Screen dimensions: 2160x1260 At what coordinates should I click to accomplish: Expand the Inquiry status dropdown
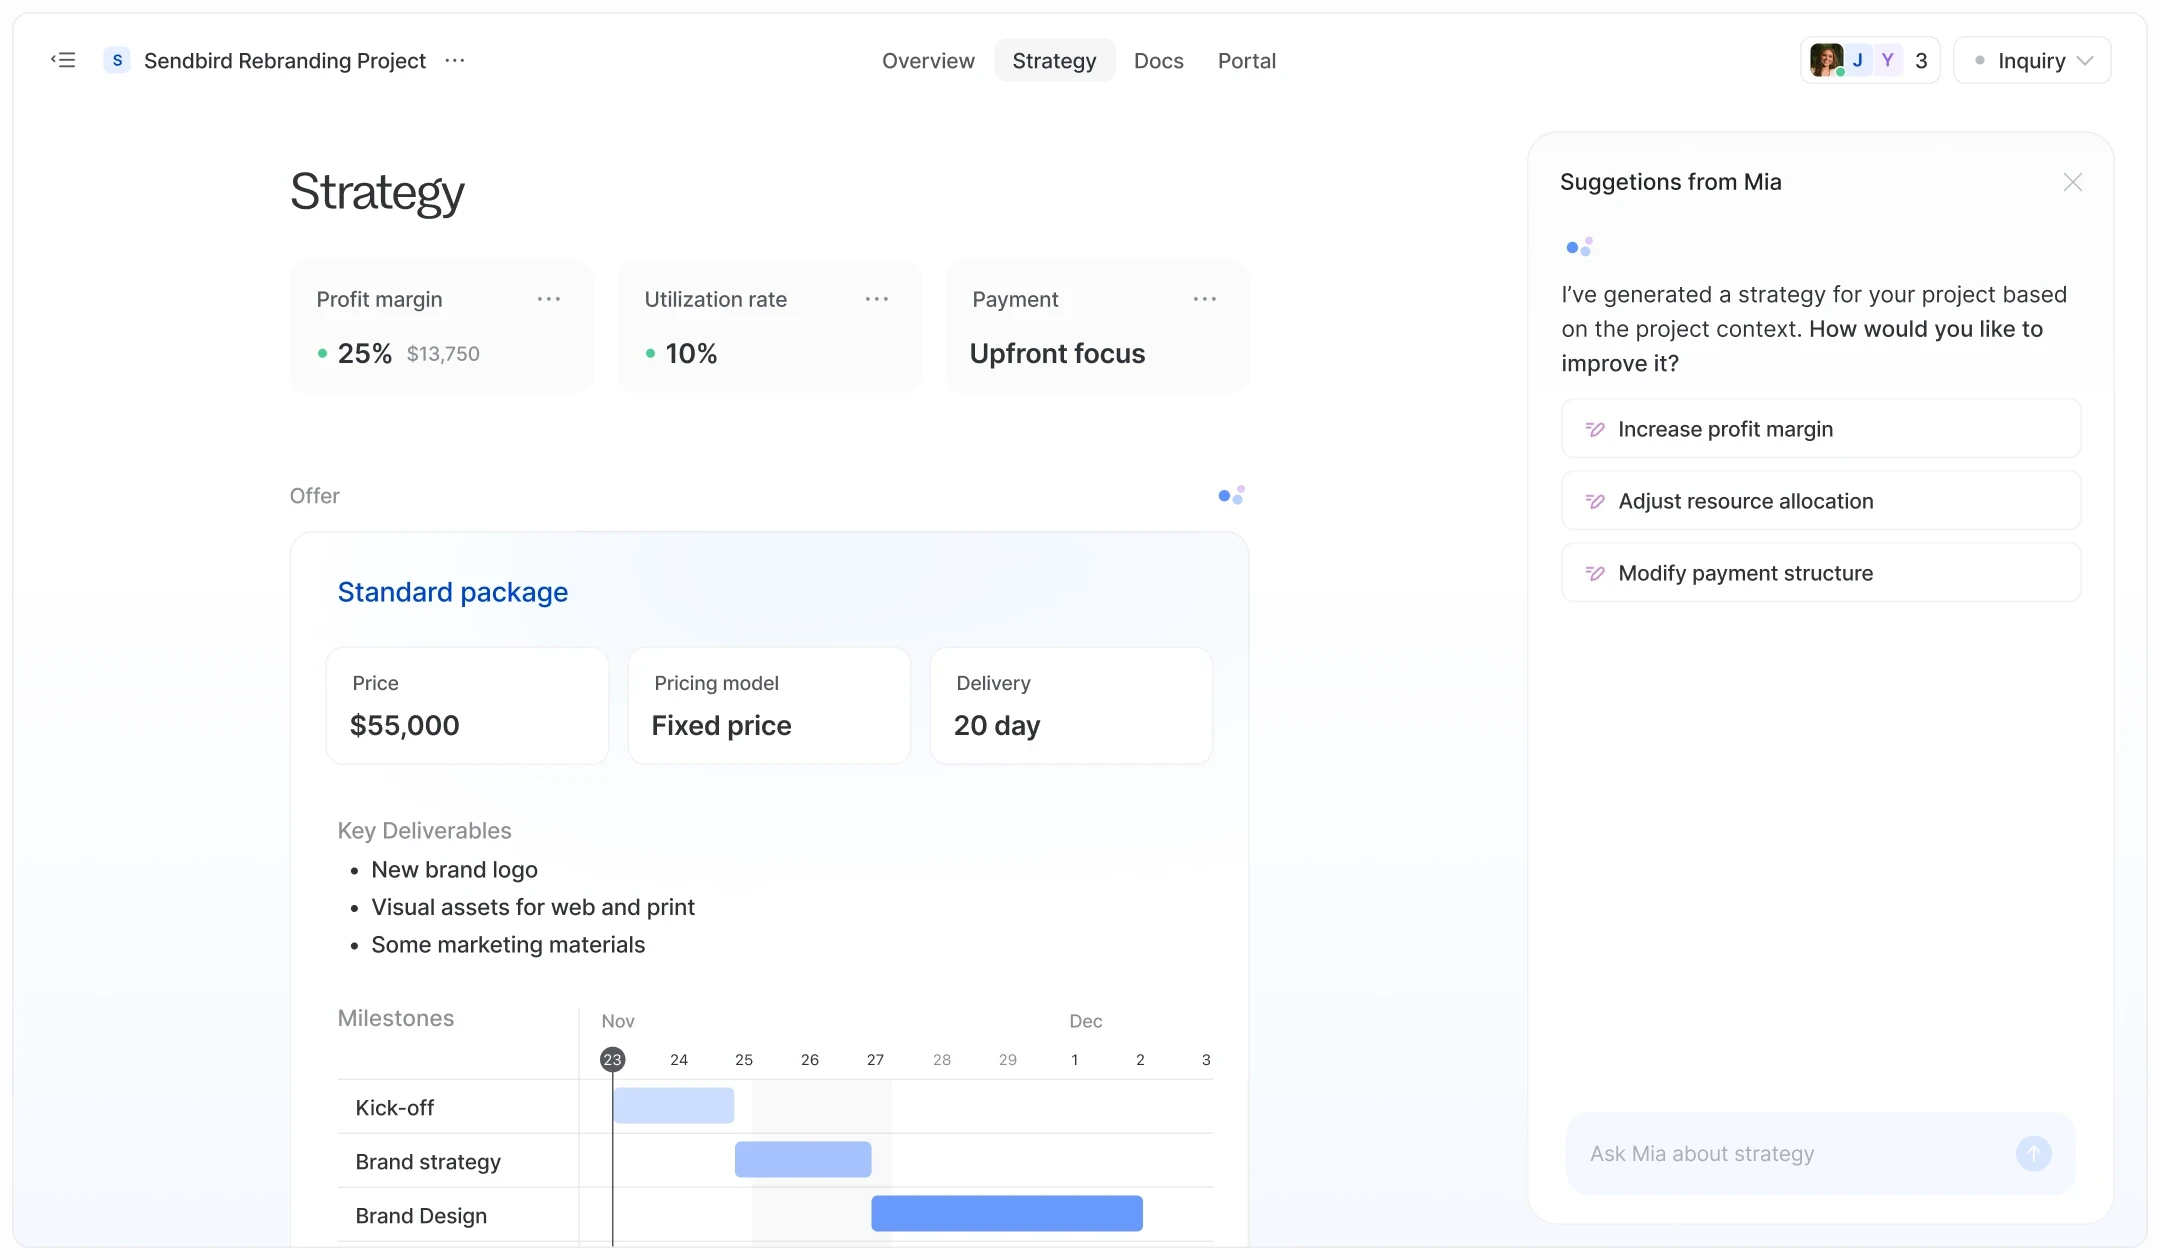tap(2032, 61)
